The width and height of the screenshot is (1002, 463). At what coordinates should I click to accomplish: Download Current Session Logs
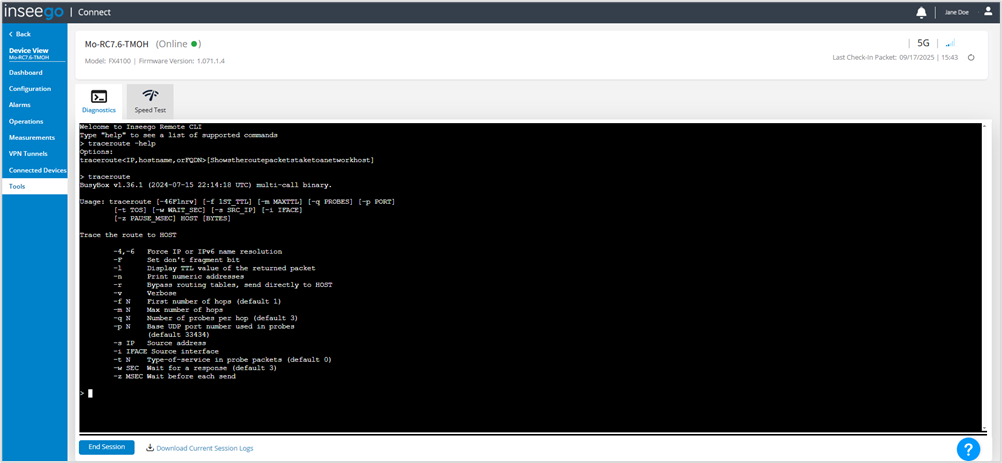[x=199, y=448]
